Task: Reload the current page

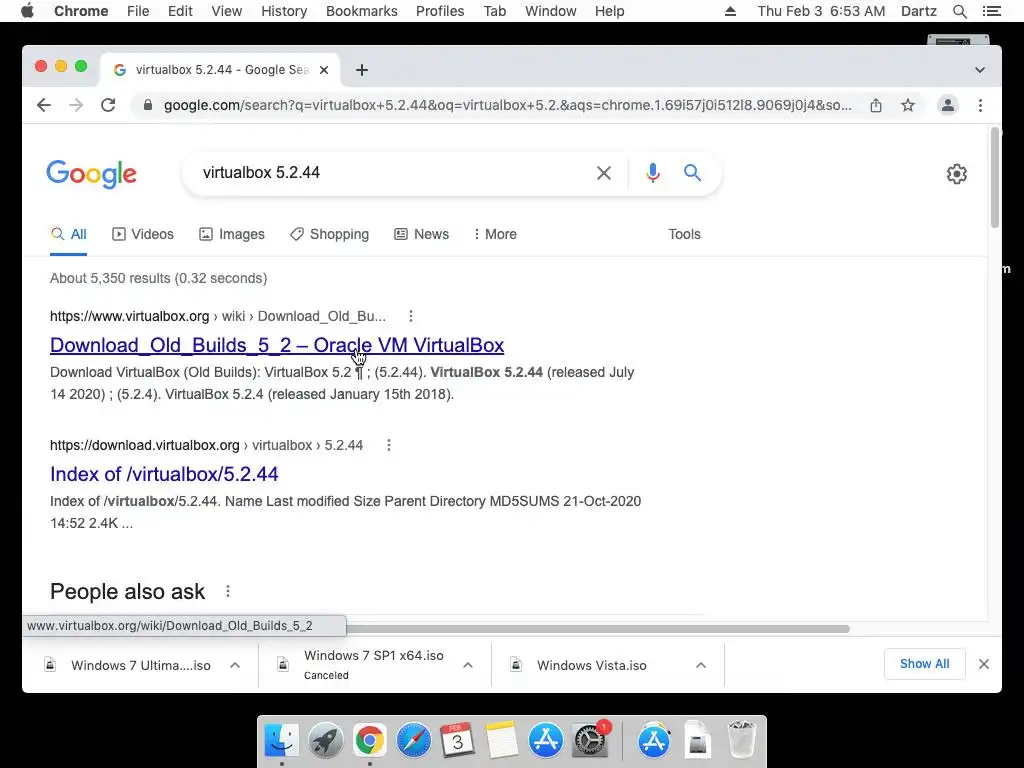Action: pos(108,105)
